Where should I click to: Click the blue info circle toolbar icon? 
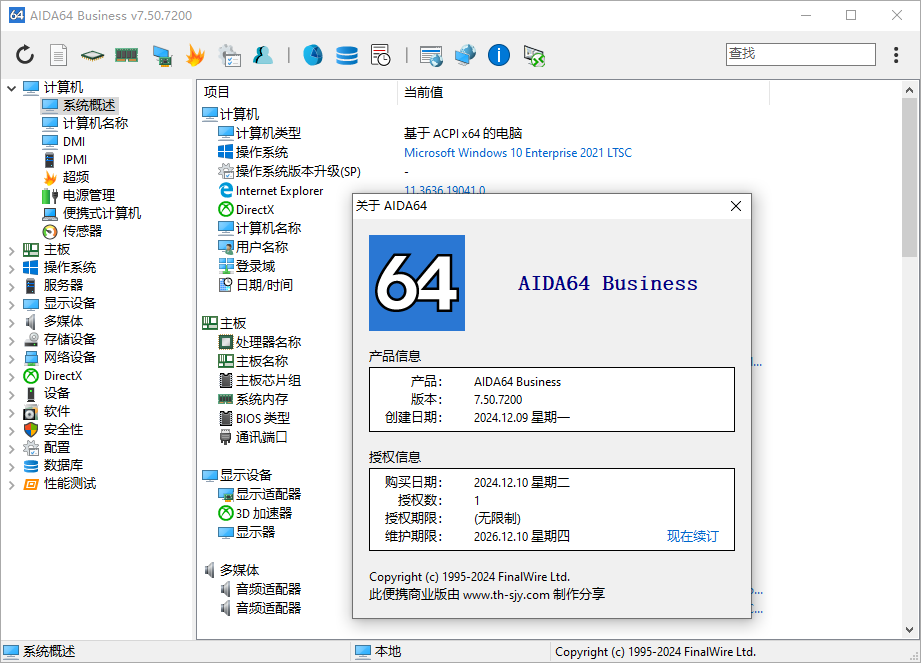point(499,55)
